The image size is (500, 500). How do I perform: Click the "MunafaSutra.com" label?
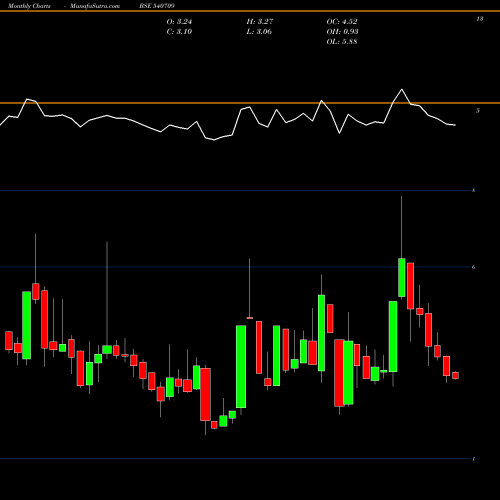95,6
